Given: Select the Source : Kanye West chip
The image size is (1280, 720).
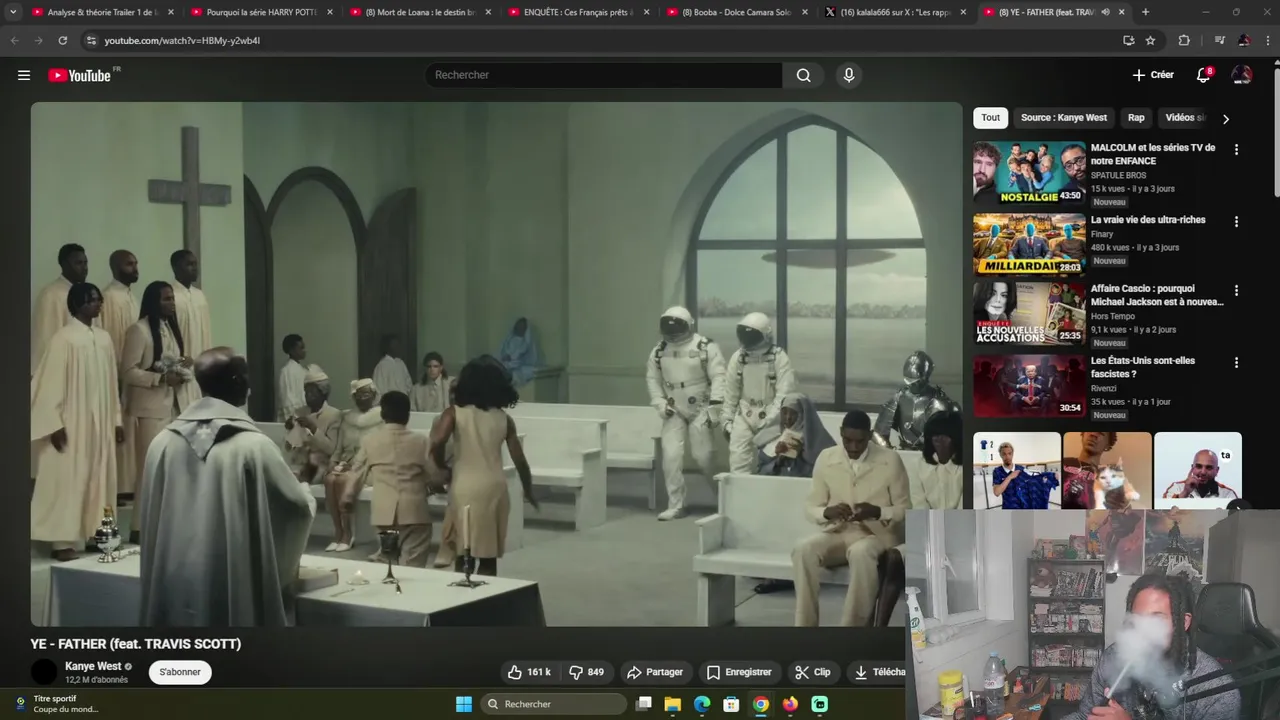Looking at the screenshot, I should click(1064, 118).
